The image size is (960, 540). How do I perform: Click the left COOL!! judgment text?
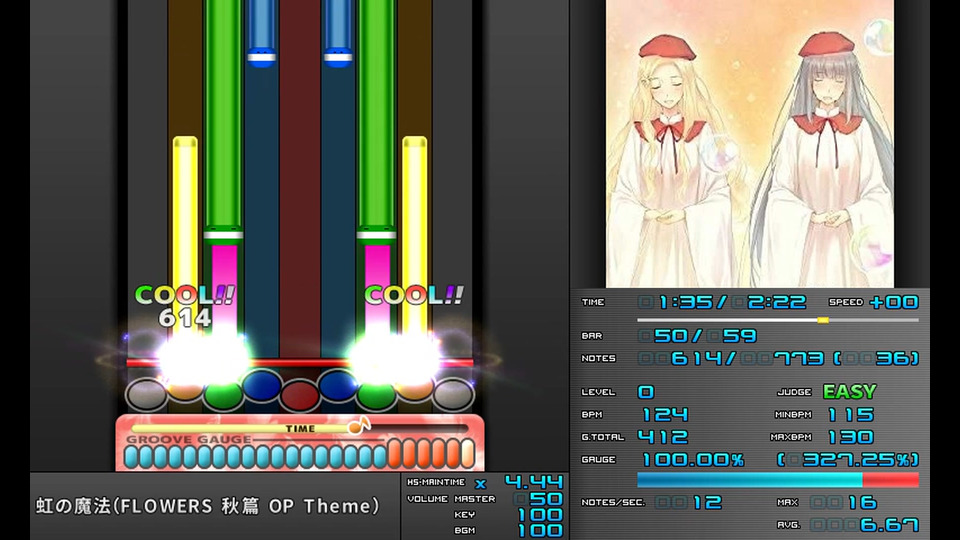coord(184,295)
